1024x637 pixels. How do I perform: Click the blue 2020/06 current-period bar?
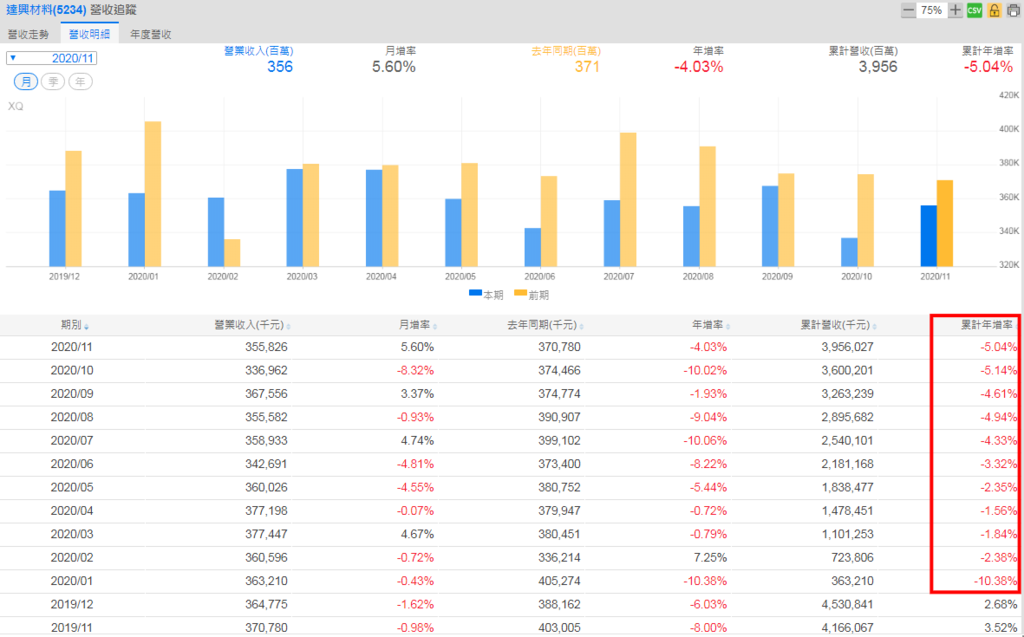(533, 248)
